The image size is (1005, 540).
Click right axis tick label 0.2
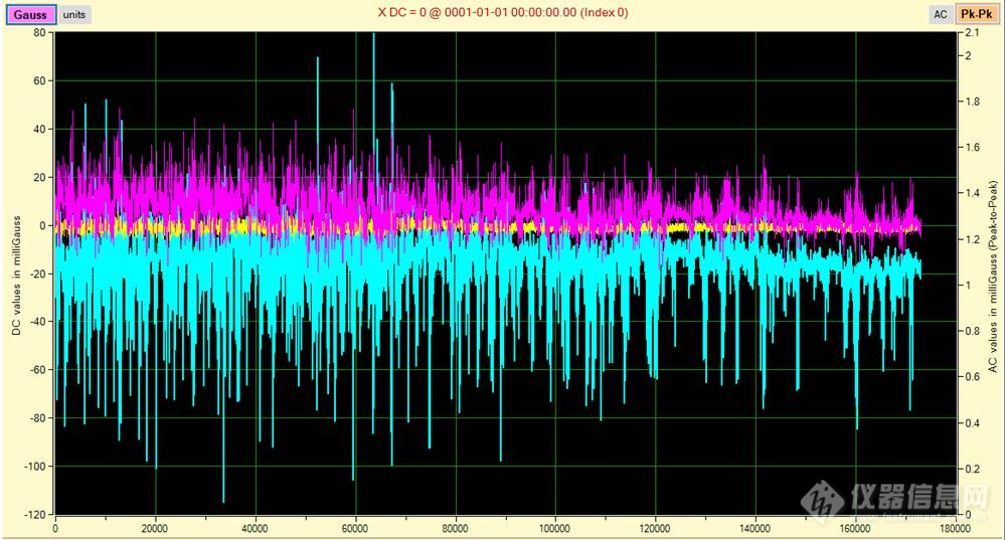pos(972,468)
